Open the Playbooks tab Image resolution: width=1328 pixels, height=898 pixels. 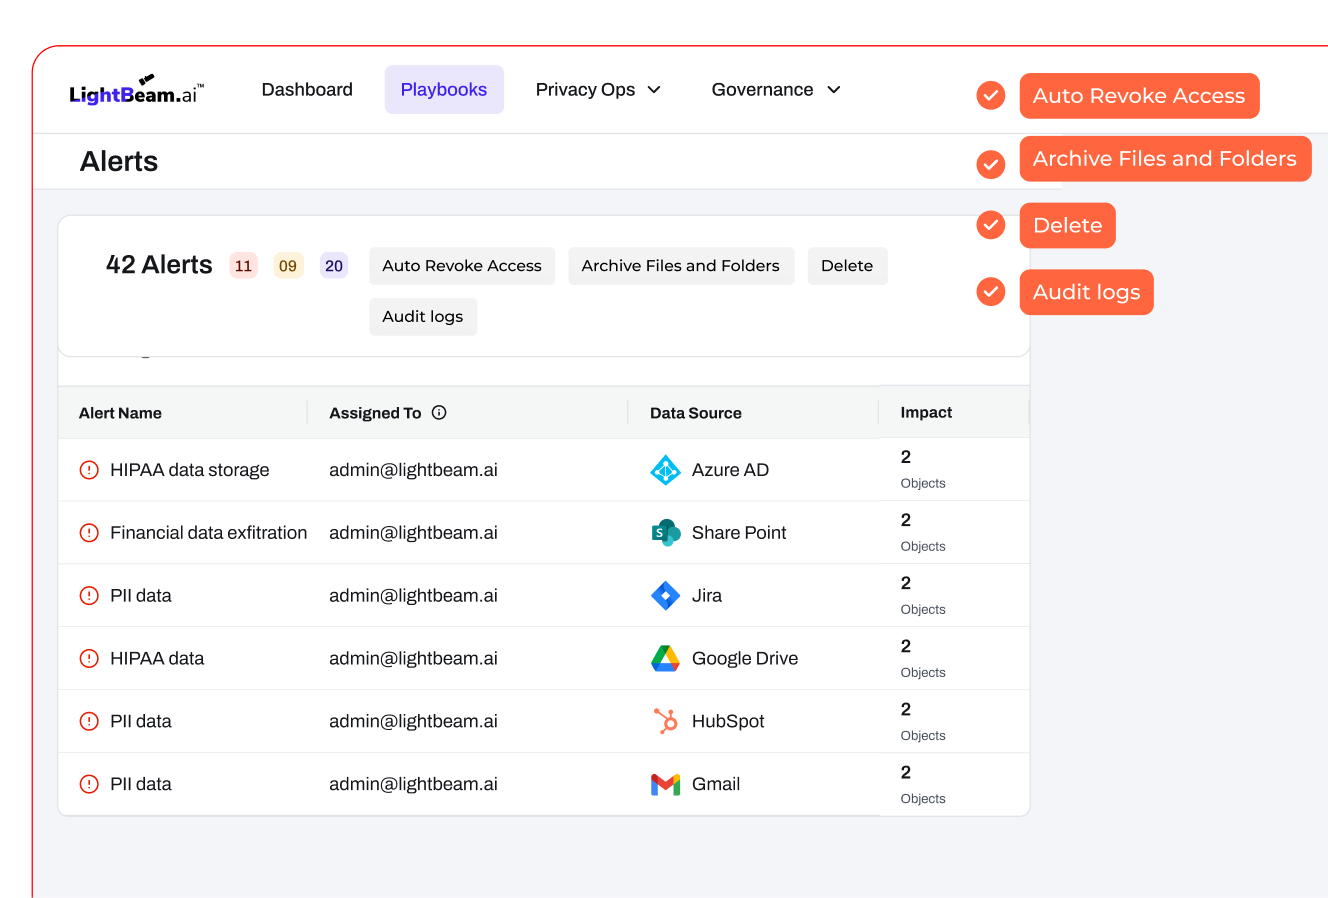coord(444,90)
